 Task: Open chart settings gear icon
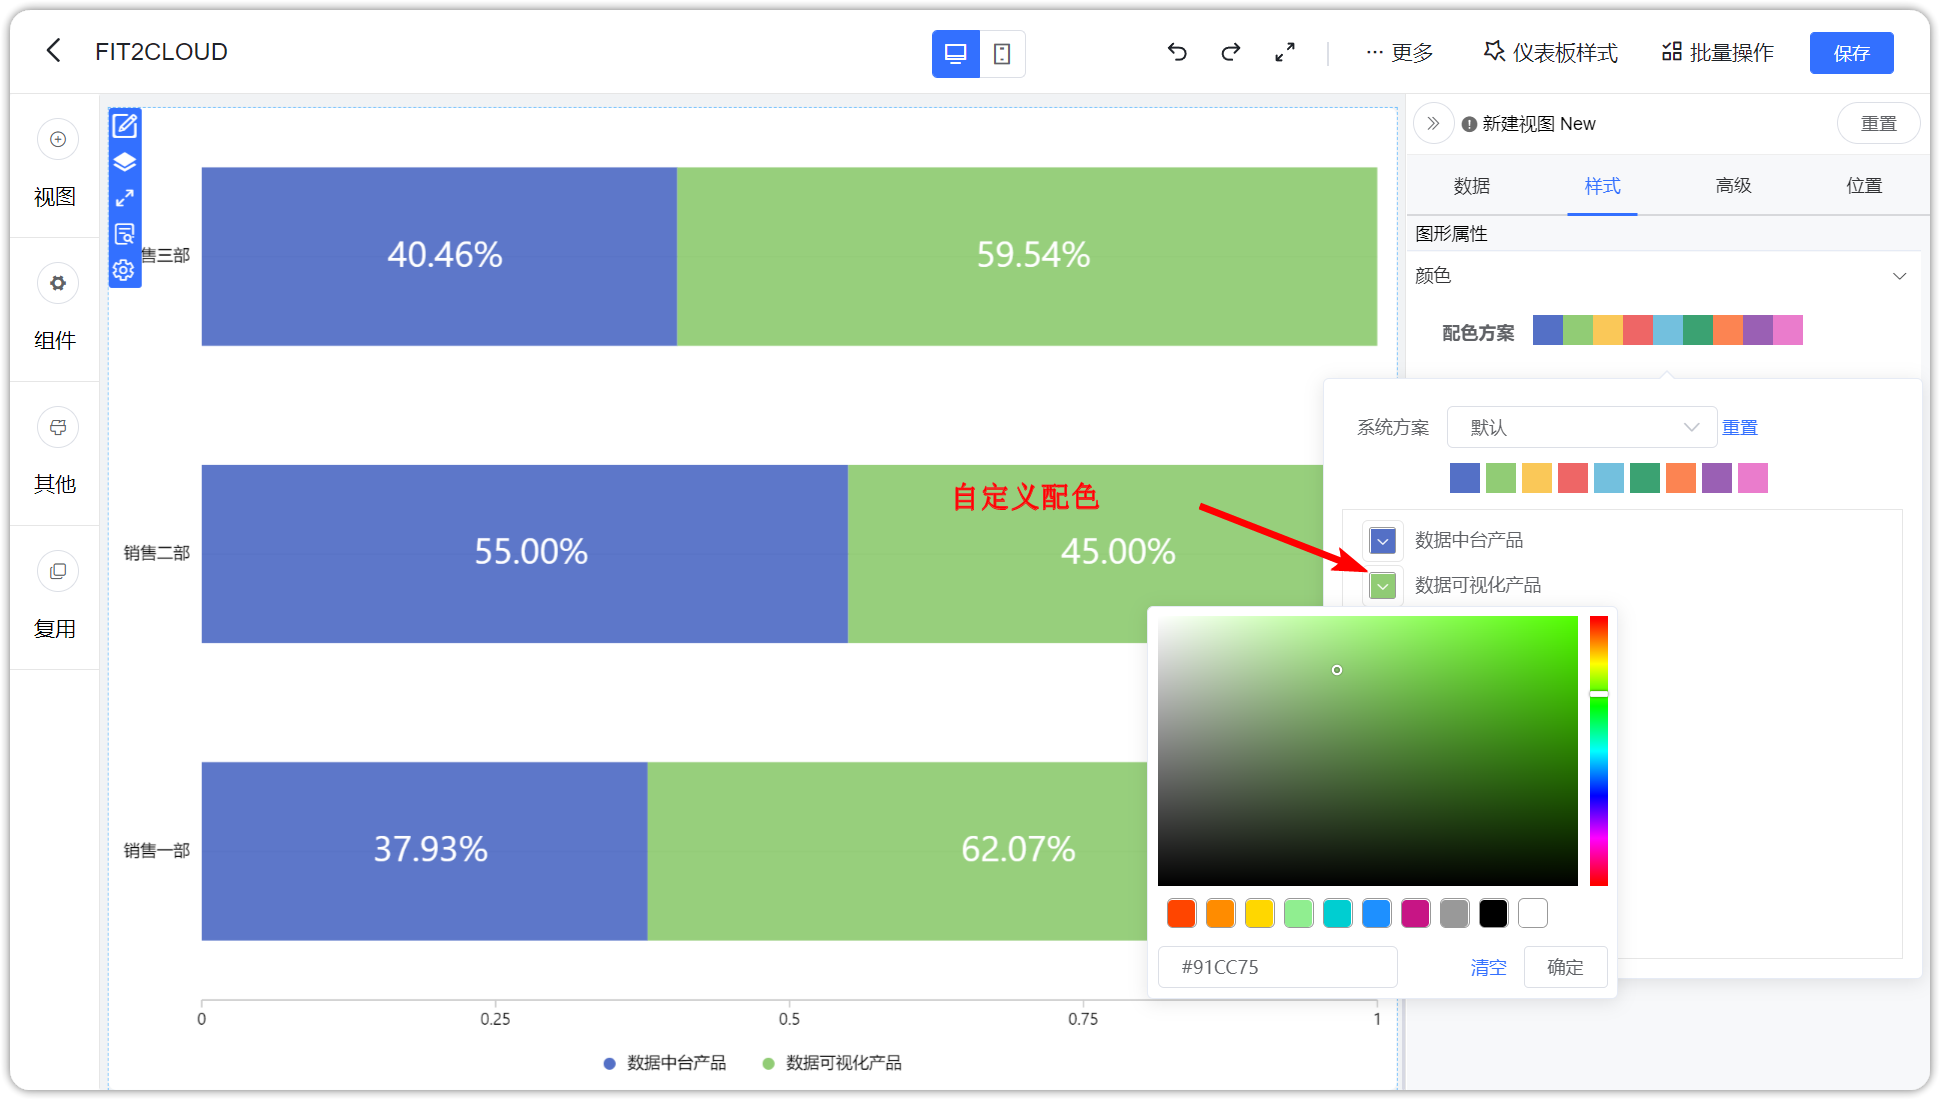tap(124, 270)
